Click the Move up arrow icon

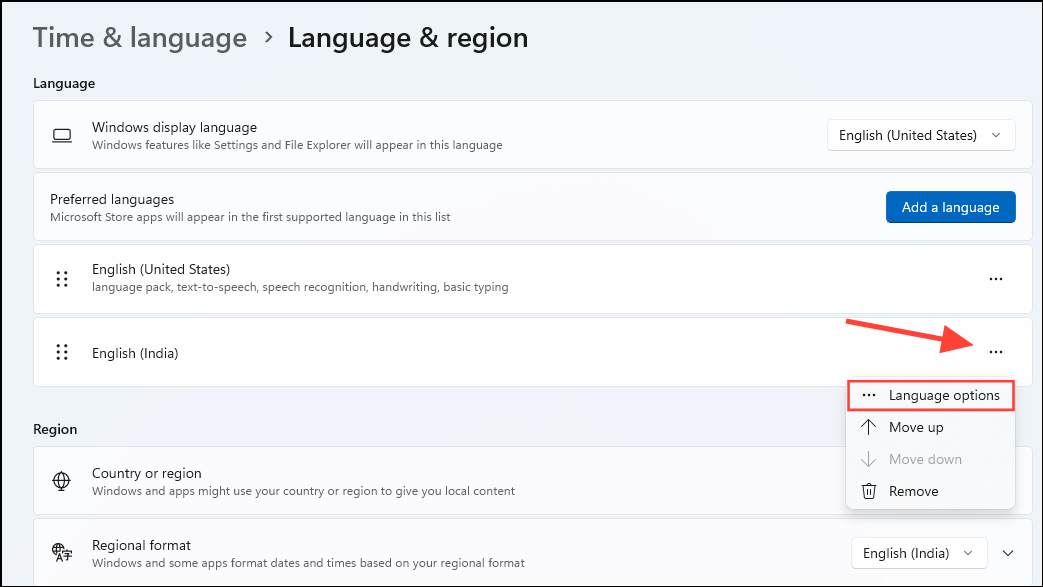869,427
